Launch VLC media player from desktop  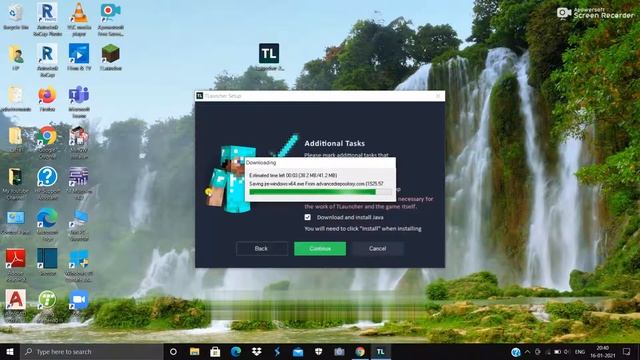click(x=79, y=18)
